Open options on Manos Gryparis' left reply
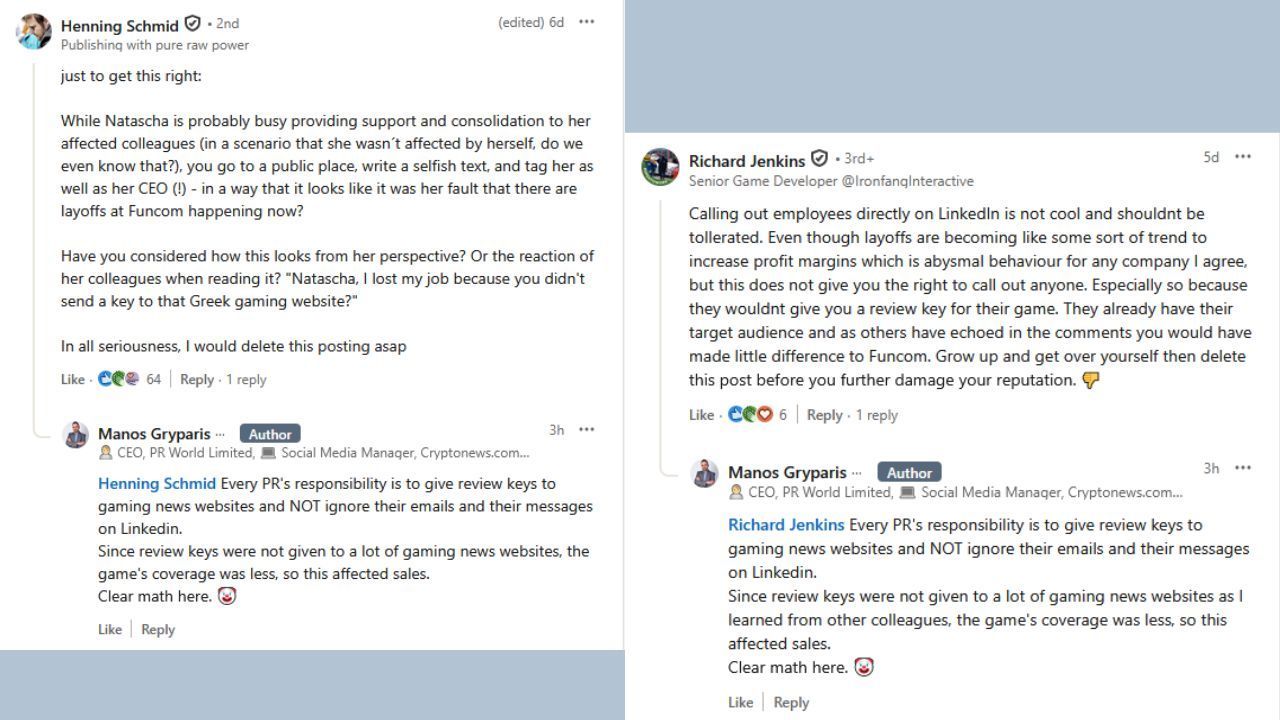 pyautogui.click(x=587, y=430)
